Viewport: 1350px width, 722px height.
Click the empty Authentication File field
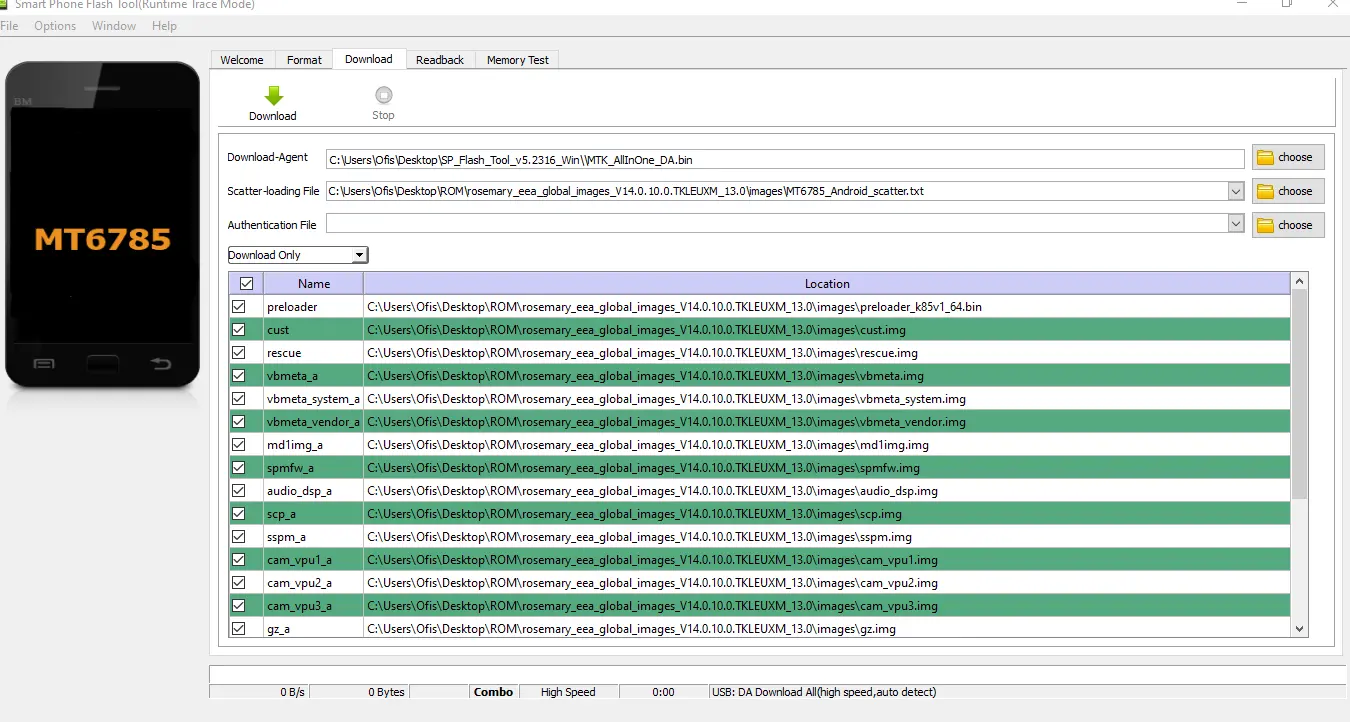tap(776, 225)
